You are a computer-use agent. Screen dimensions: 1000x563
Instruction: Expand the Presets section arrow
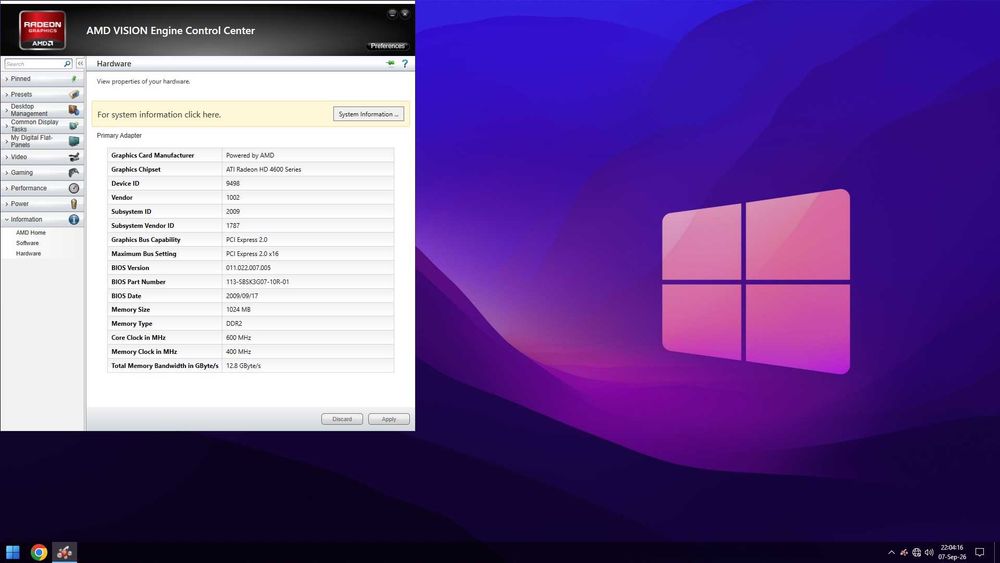click(x=6, y=94)
